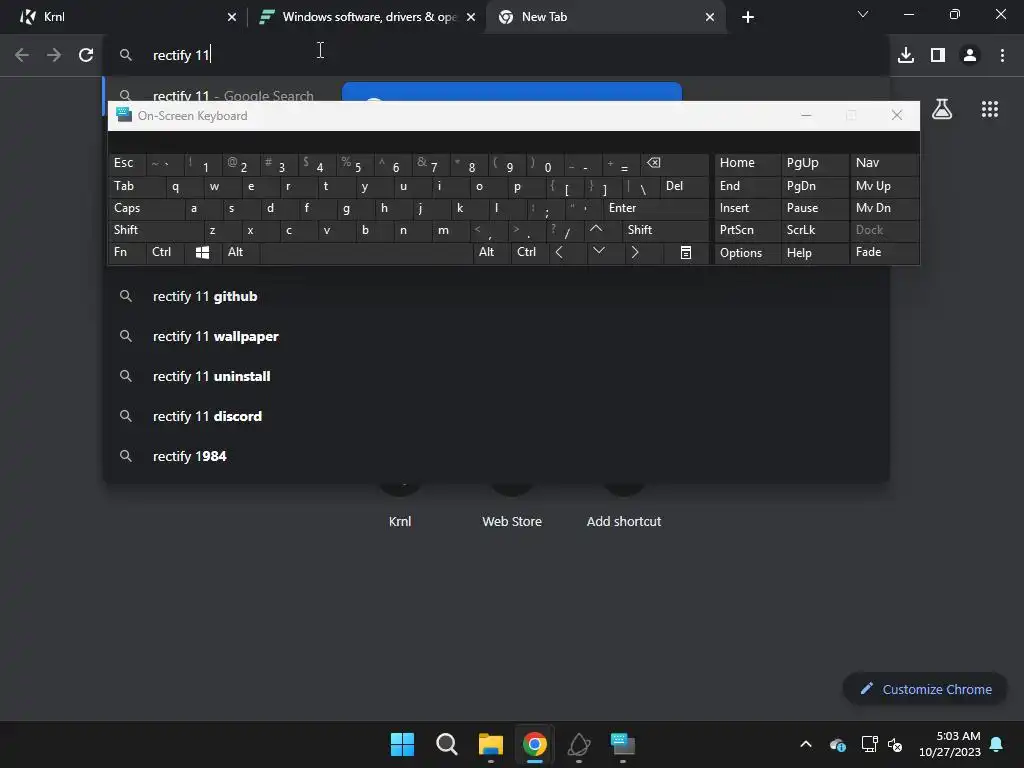The width and height of the screenshot is (1024, 768).
Task: Open Windows Start button in taskbar
Action: (x=402, y=744)
